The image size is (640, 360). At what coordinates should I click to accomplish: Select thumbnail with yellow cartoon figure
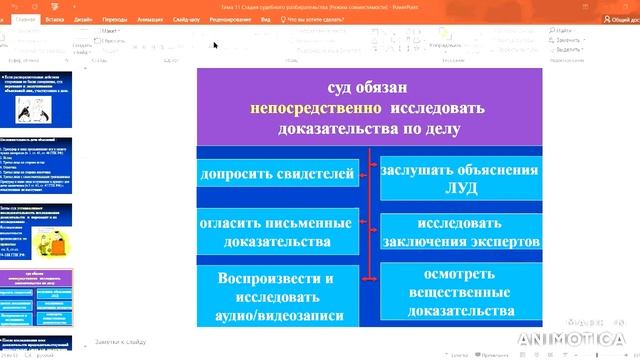point(36,231)
